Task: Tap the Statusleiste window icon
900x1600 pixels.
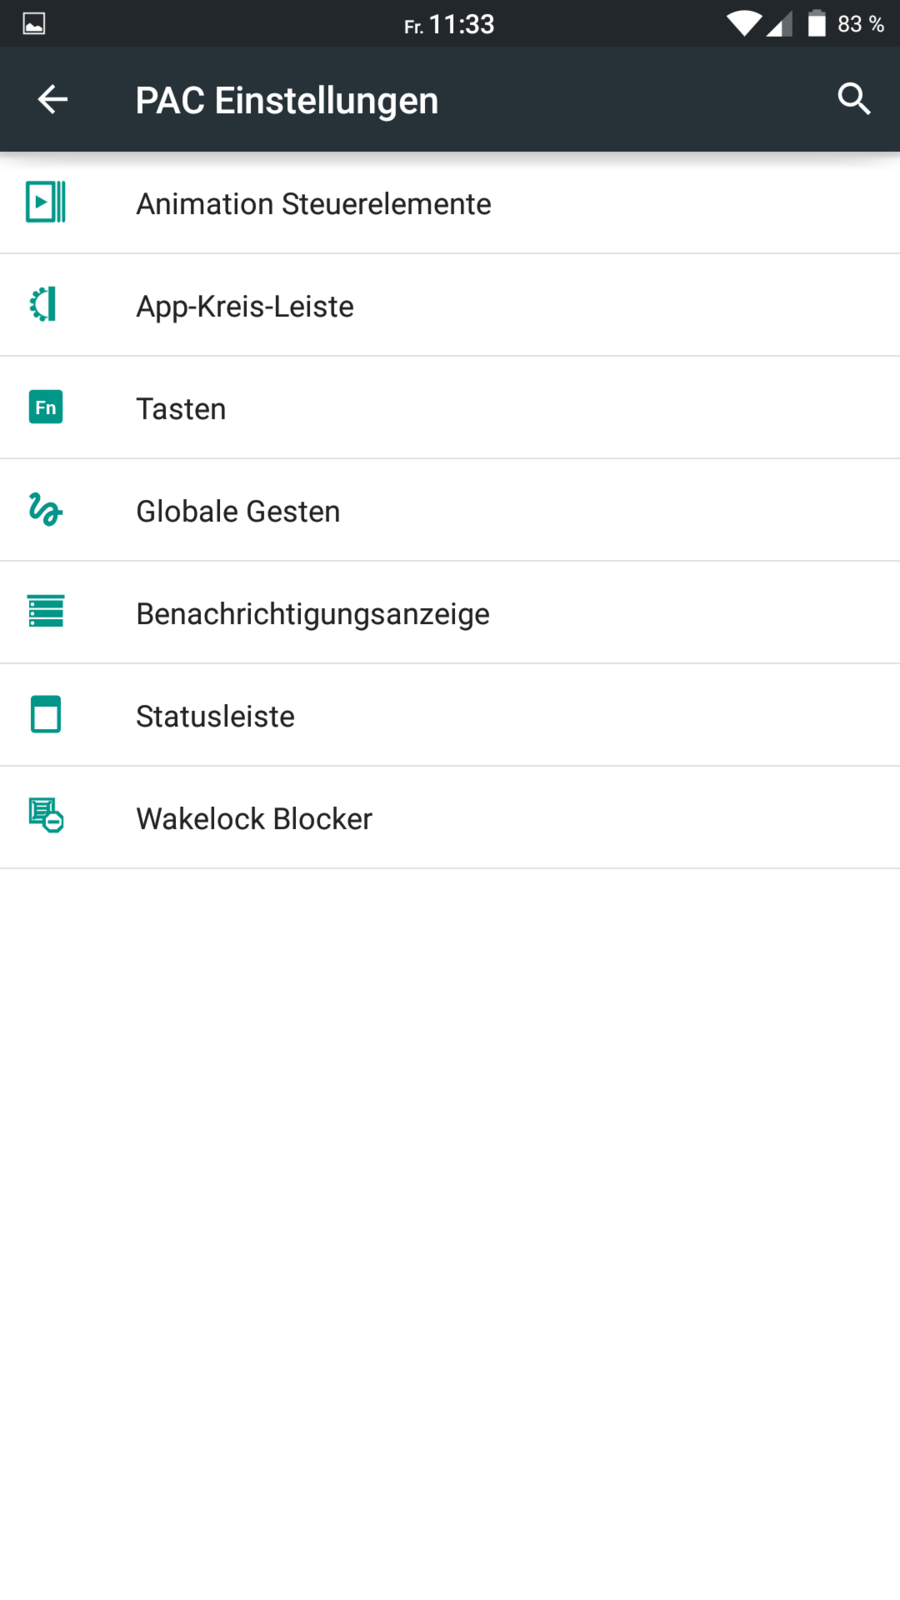Action: [46, 715]
